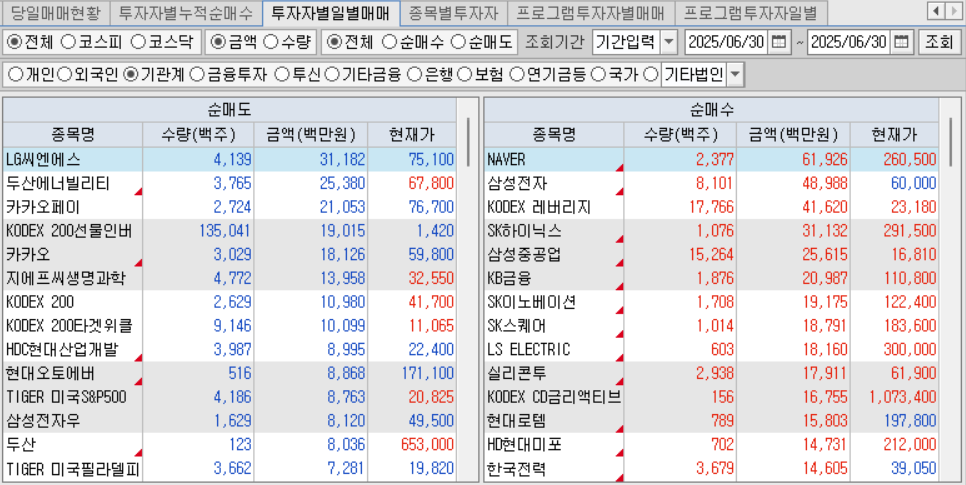Select the 코스닥 radio button

139,42
